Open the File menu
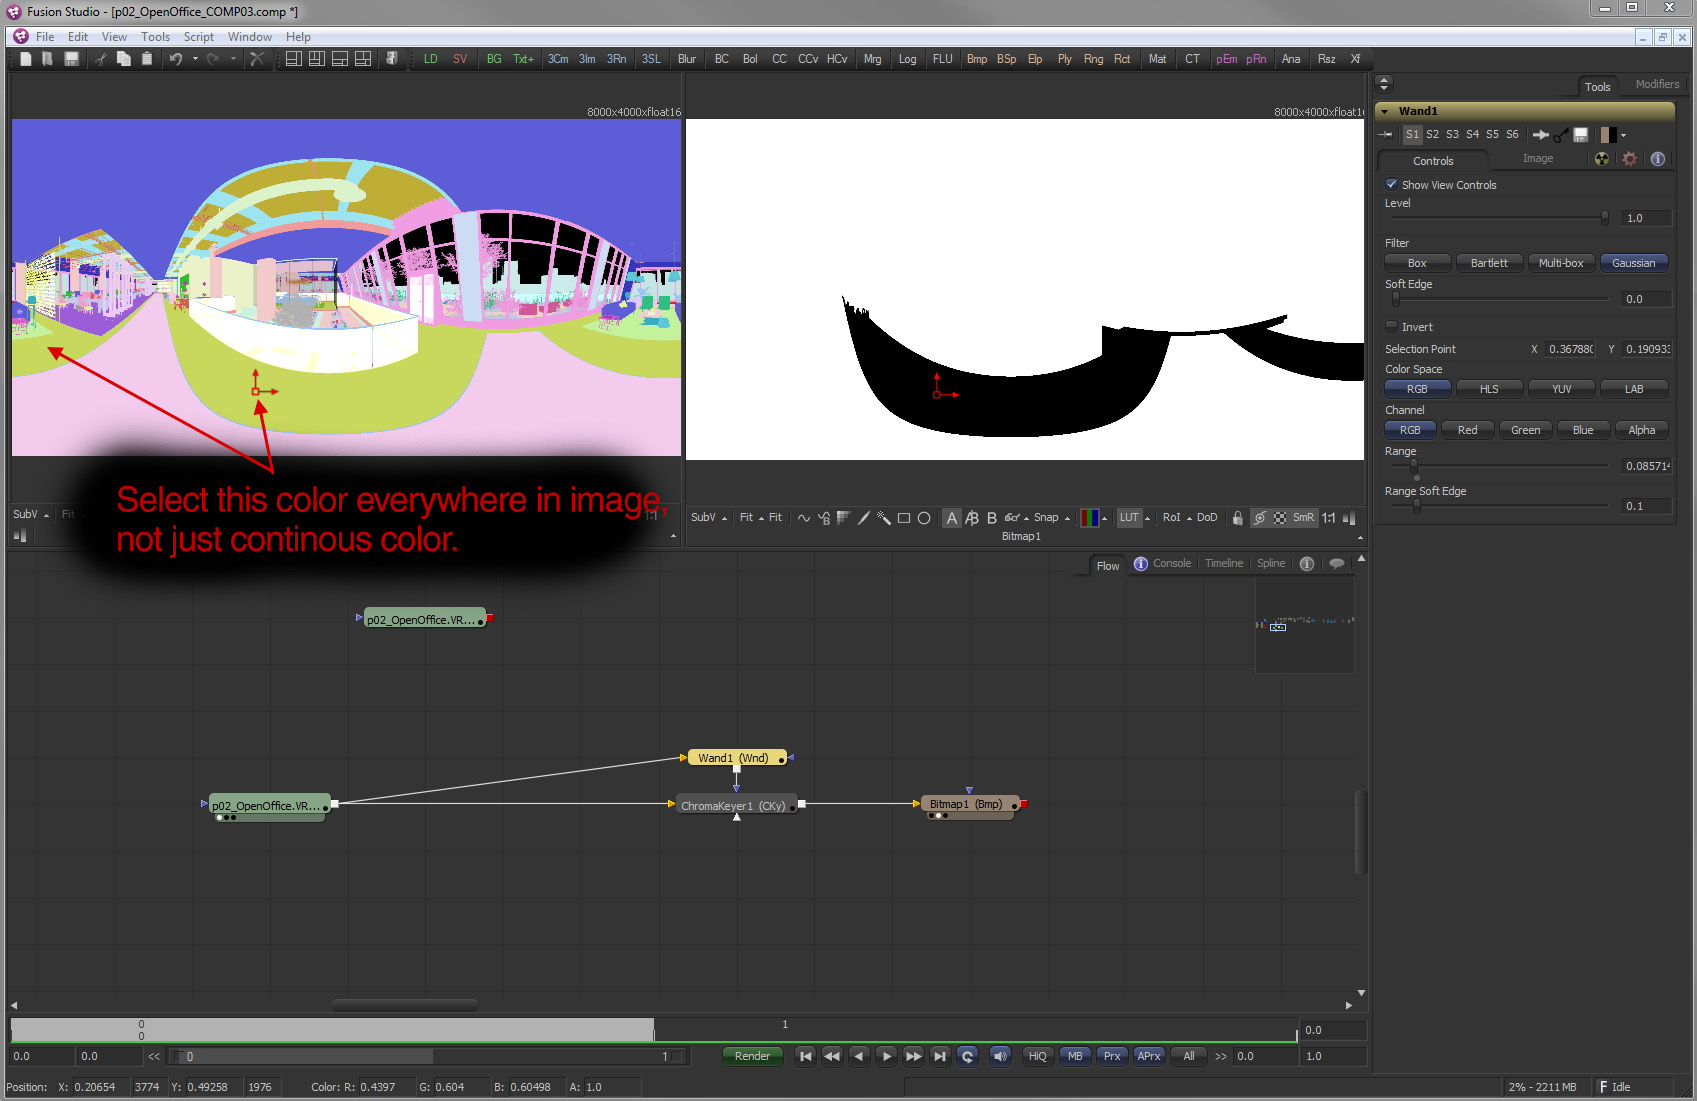Screen dimensions: 1697x1101 (x=45, y=37)
